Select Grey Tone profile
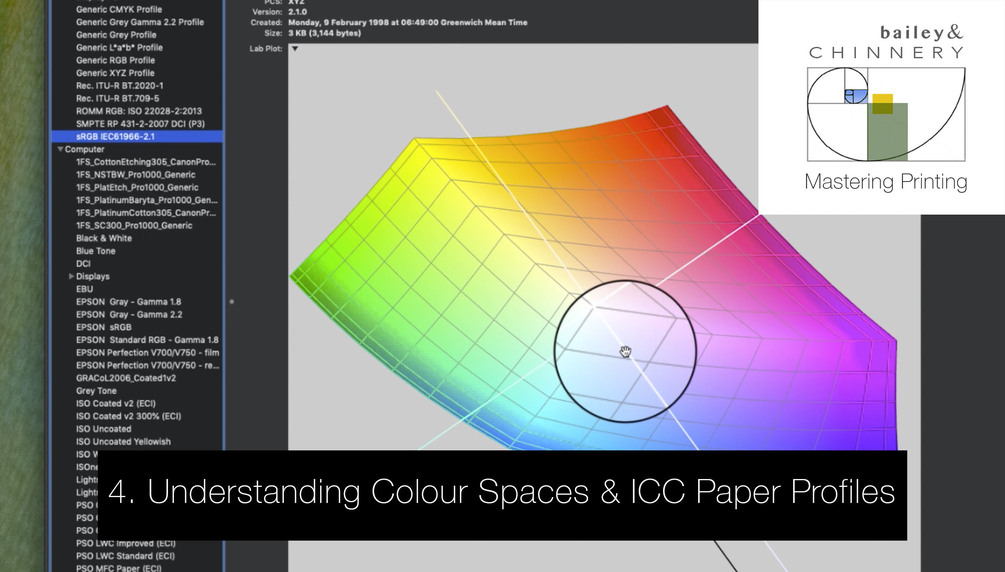 tap(96, 391)
